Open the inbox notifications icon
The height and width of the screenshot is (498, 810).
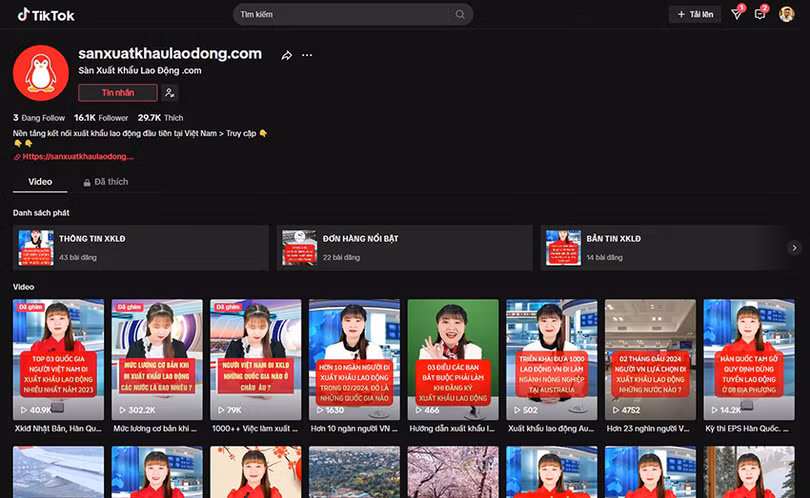(760, 15)
